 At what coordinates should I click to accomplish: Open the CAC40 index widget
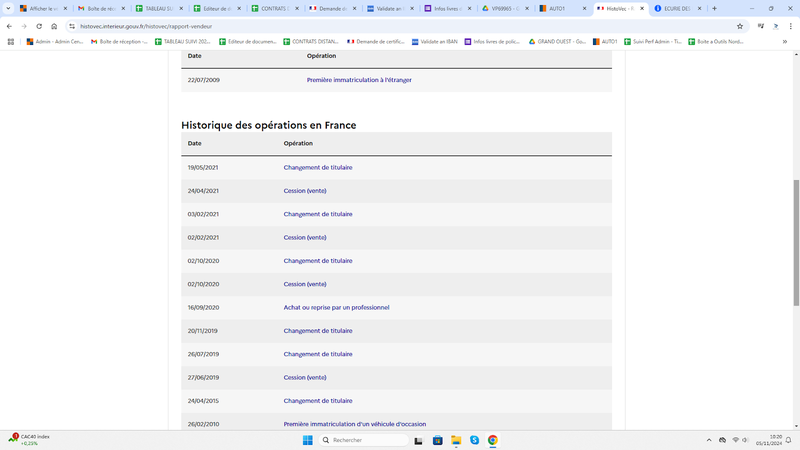[30, 440]
